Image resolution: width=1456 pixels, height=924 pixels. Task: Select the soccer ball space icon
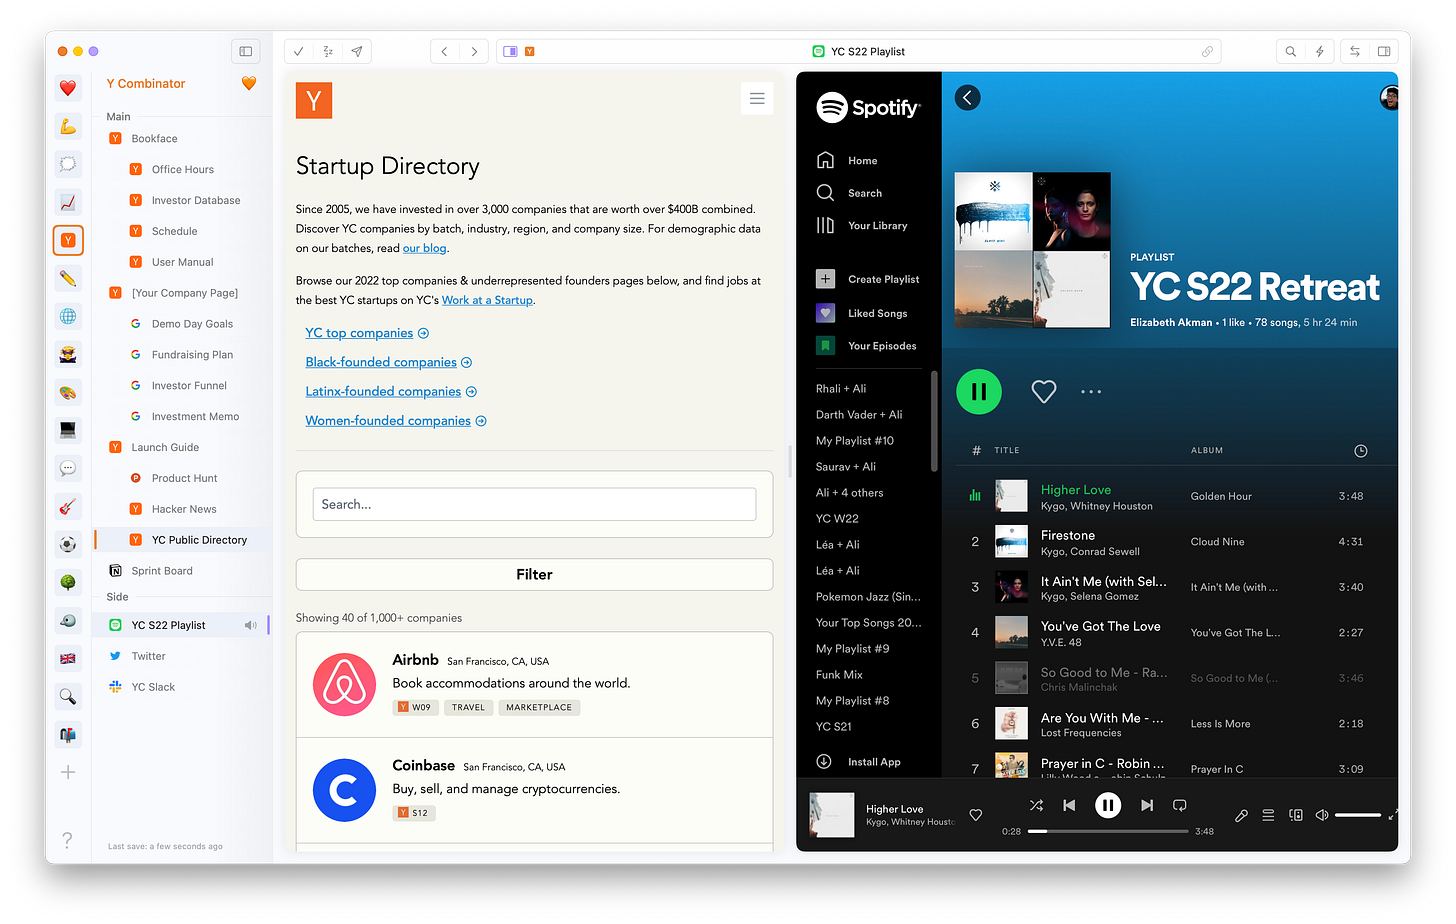68,544
